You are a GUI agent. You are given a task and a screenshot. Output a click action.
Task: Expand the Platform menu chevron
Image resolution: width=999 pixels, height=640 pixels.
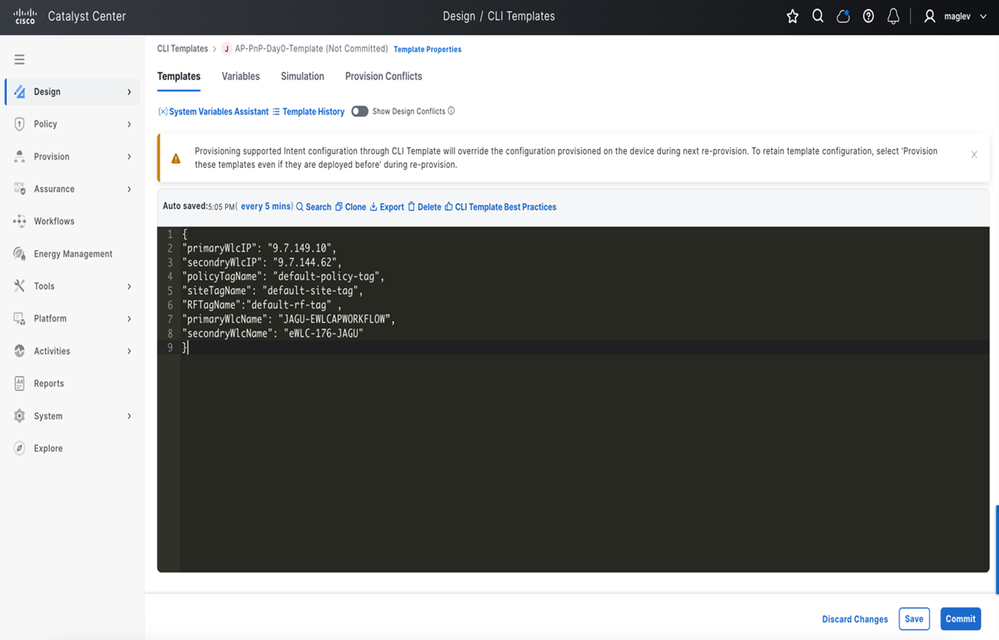129,318
